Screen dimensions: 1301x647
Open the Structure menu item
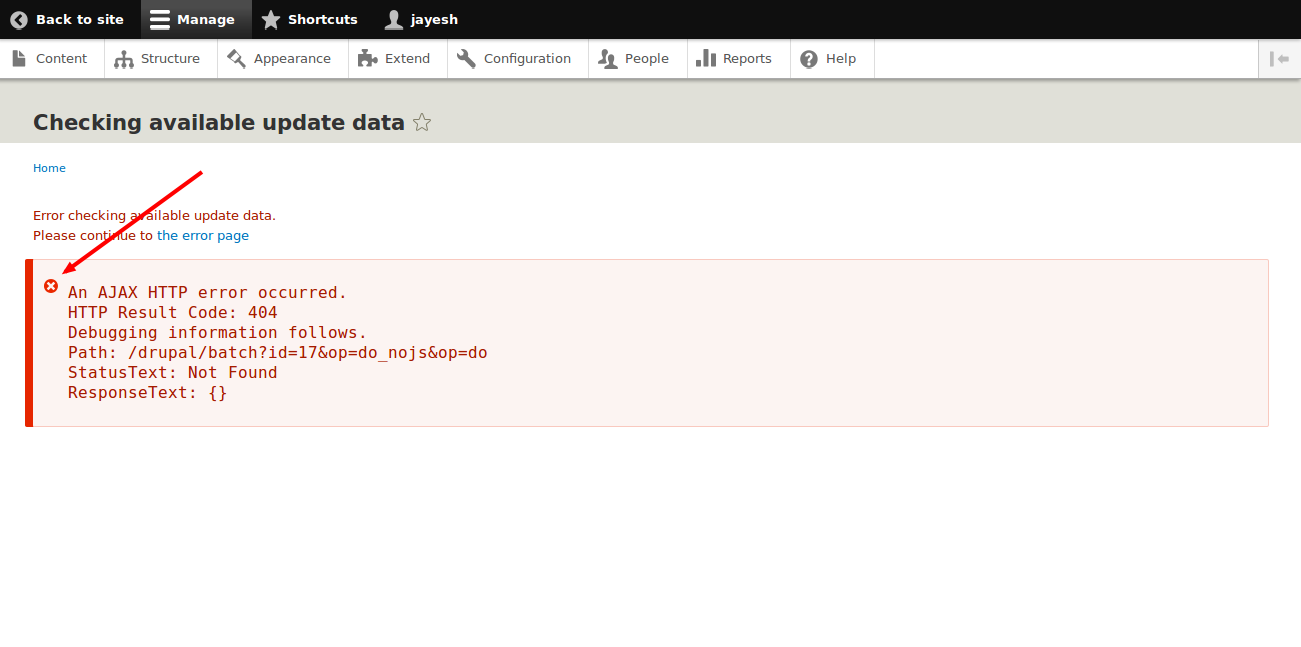point(157,59)
